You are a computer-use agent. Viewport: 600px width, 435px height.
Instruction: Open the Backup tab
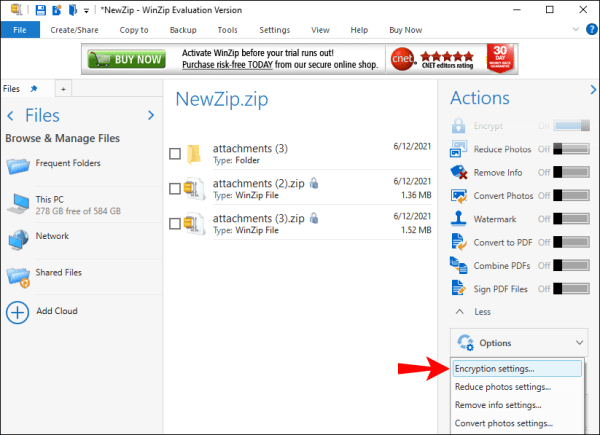tap(183, 30)
